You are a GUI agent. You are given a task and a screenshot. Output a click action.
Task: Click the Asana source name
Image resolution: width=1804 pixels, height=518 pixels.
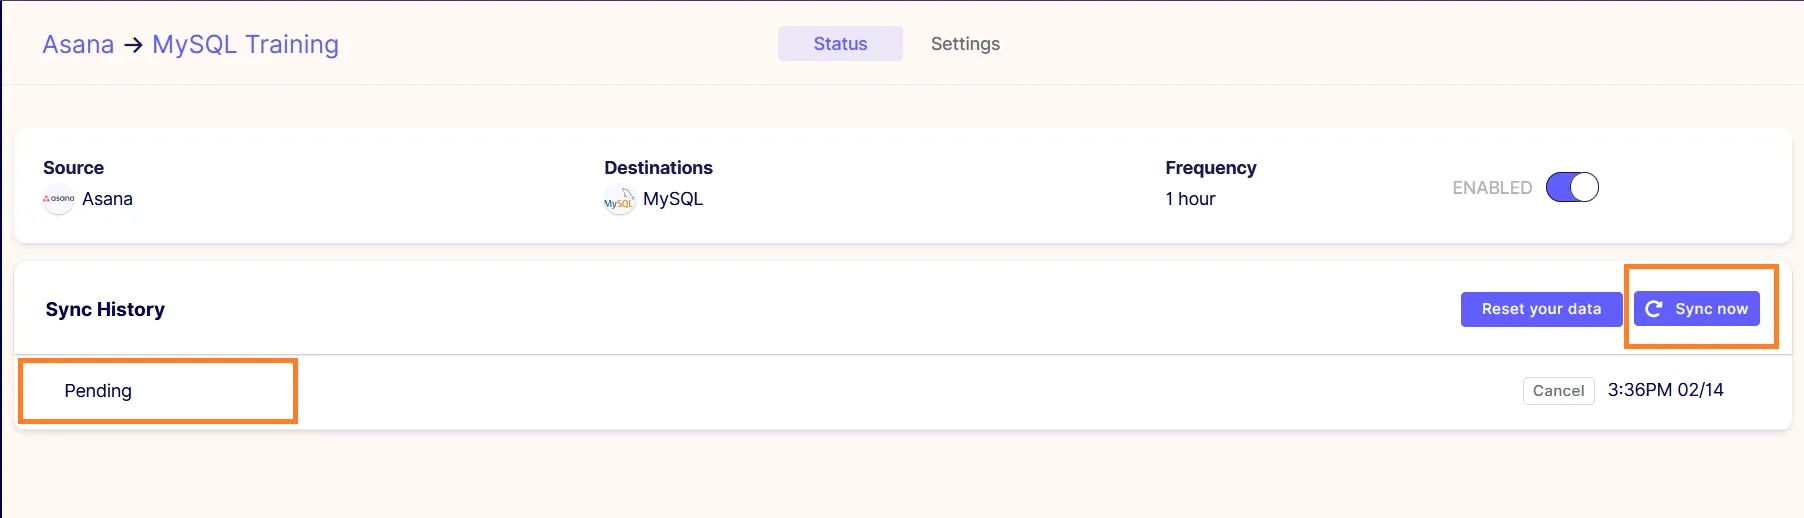coord(107,199)
